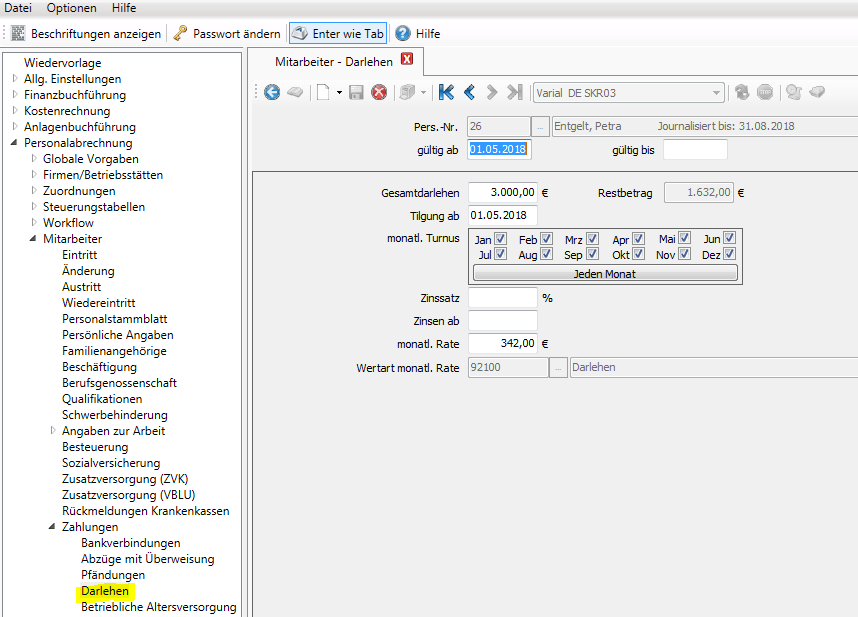Toggle the Enter wie Tab button
Image resolution: width=858 pixels, height=617 pixels.
[338, 33]
